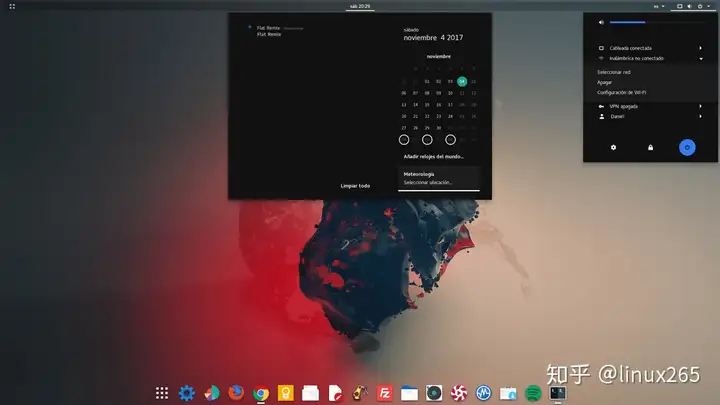
Task: Open the 'es' keyboard layout dropdown
Action: click(659, 6)
